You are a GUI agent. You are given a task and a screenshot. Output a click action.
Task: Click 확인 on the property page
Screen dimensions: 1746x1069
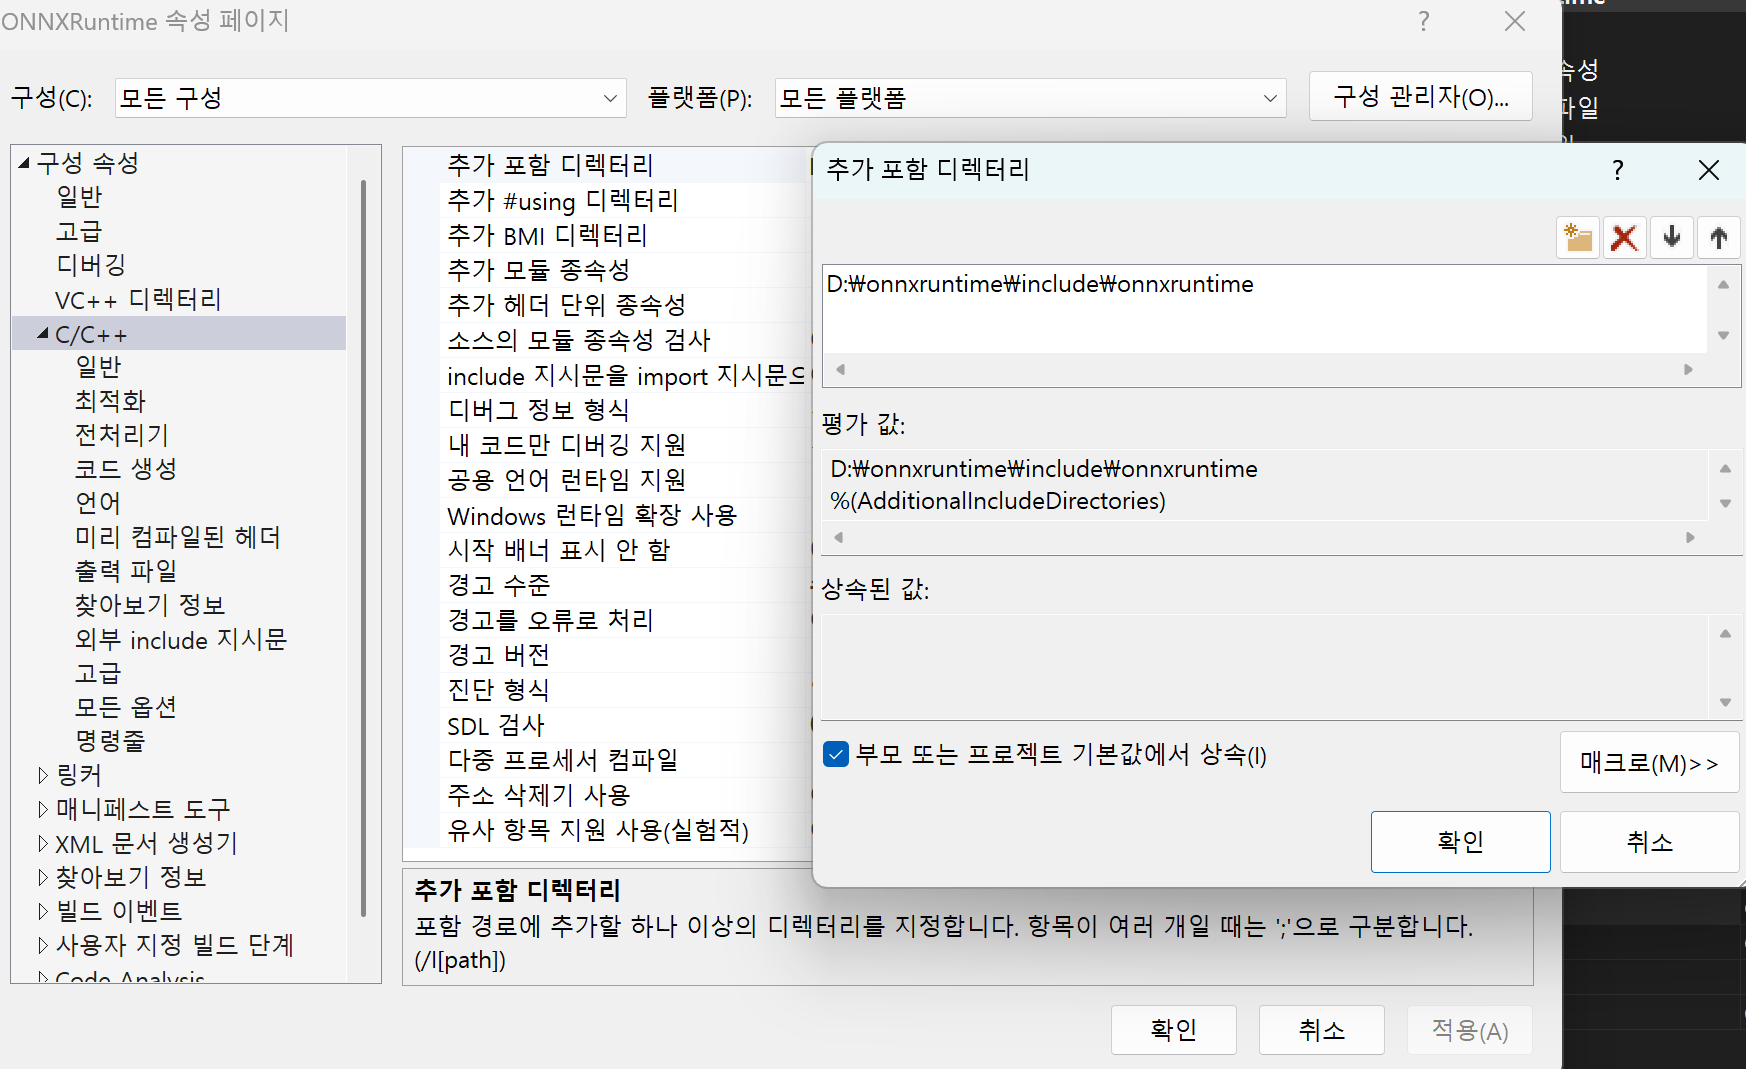pyautogui.click(x=1174, y=1030)
